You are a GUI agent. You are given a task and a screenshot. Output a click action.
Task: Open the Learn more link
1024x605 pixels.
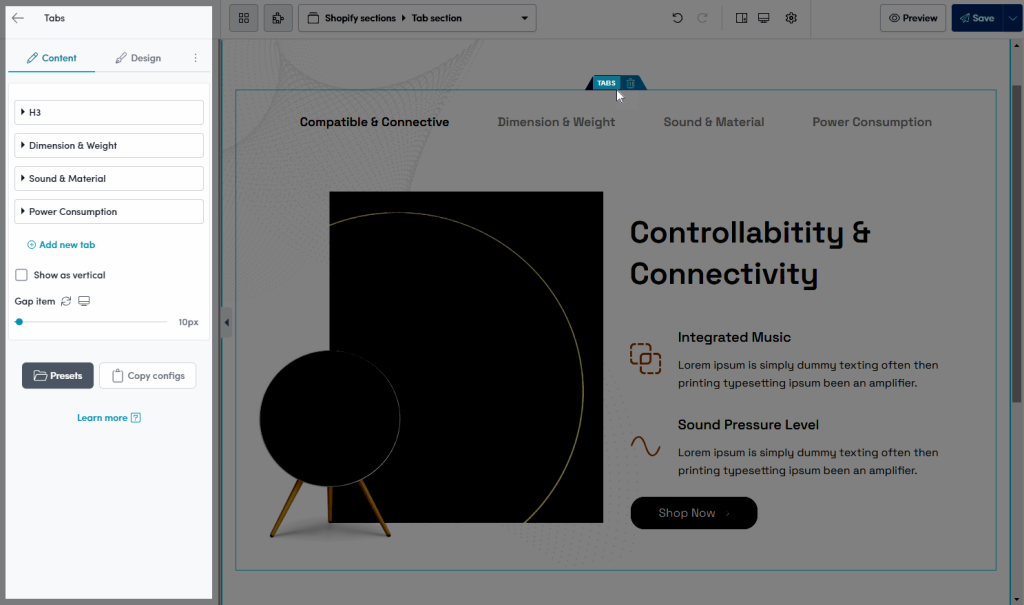tap(102, 418)
